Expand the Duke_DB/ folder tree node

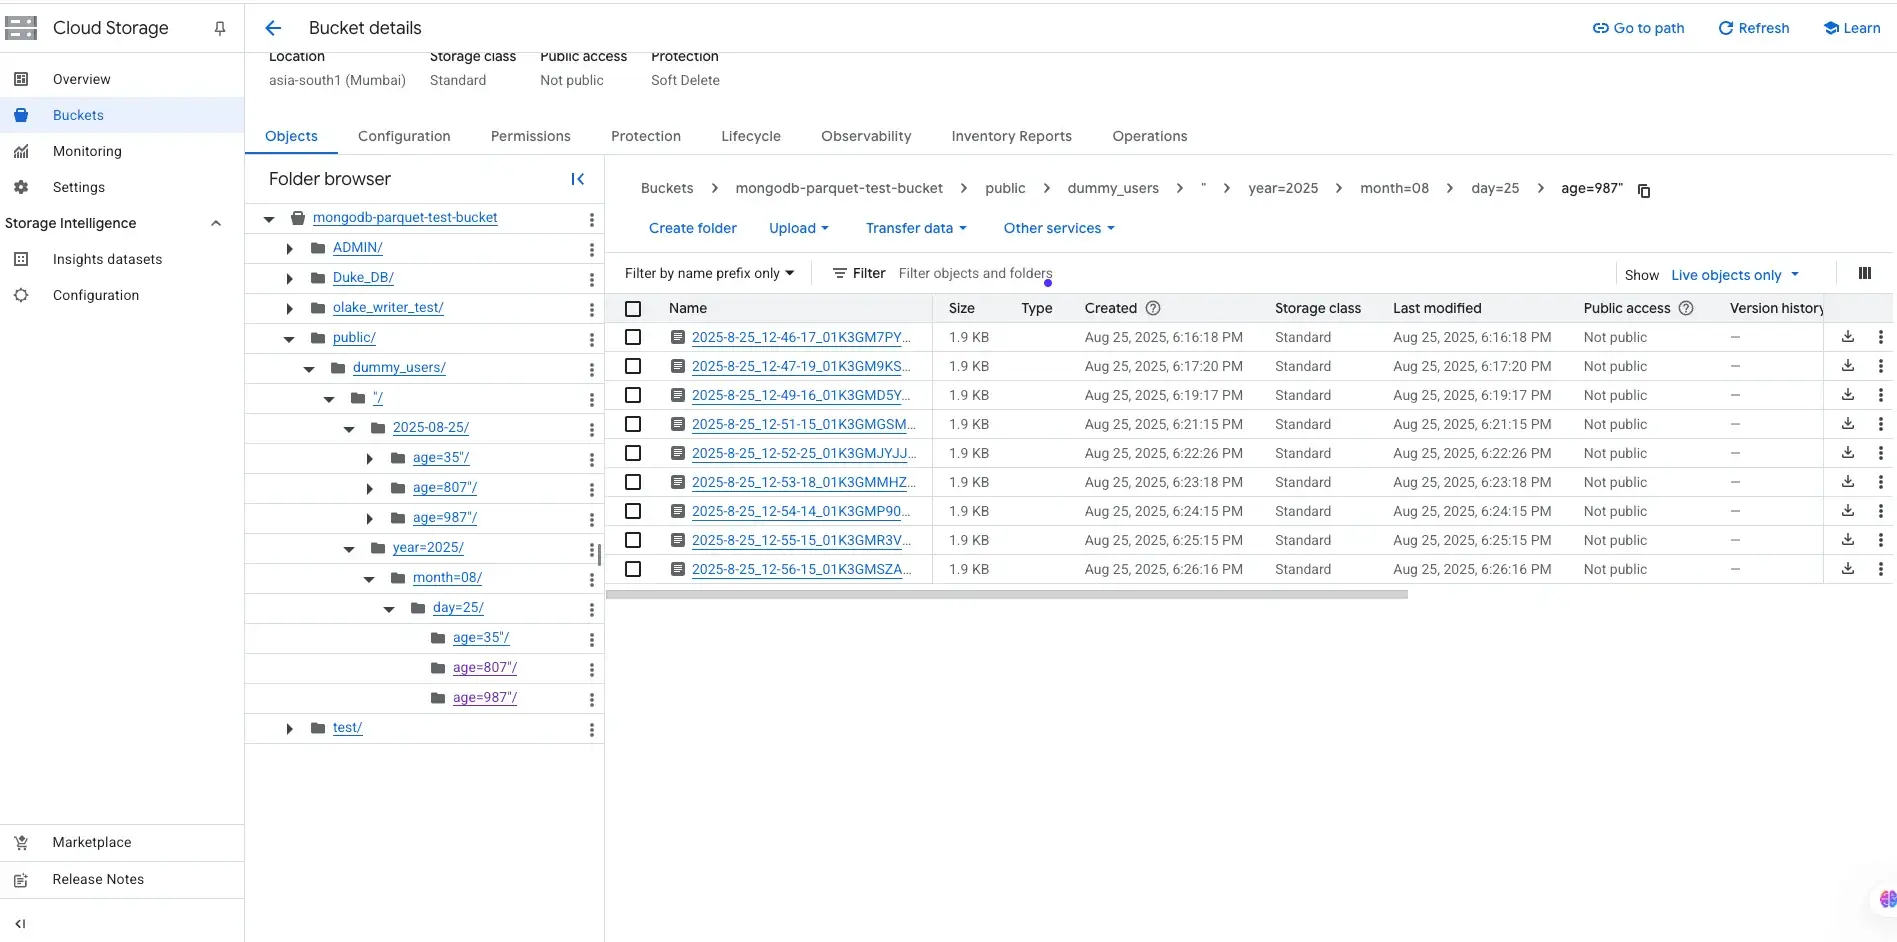(x=289, y=279)
